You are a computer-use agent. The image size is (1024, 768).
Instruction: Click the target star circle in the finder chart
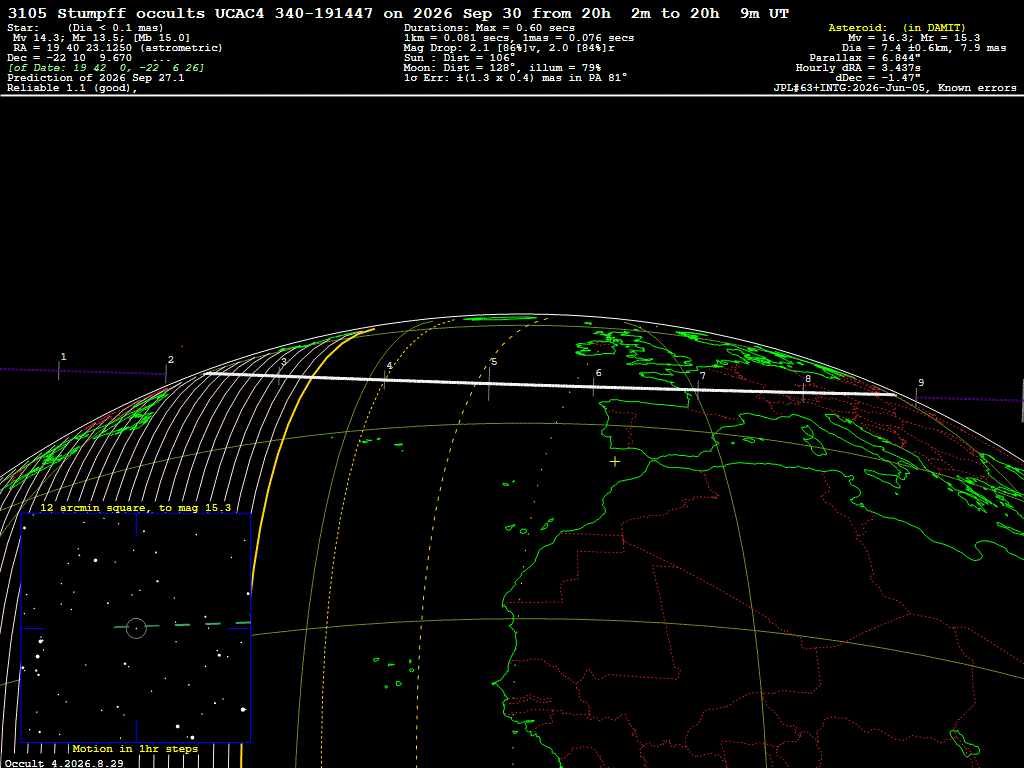(136, 628)
